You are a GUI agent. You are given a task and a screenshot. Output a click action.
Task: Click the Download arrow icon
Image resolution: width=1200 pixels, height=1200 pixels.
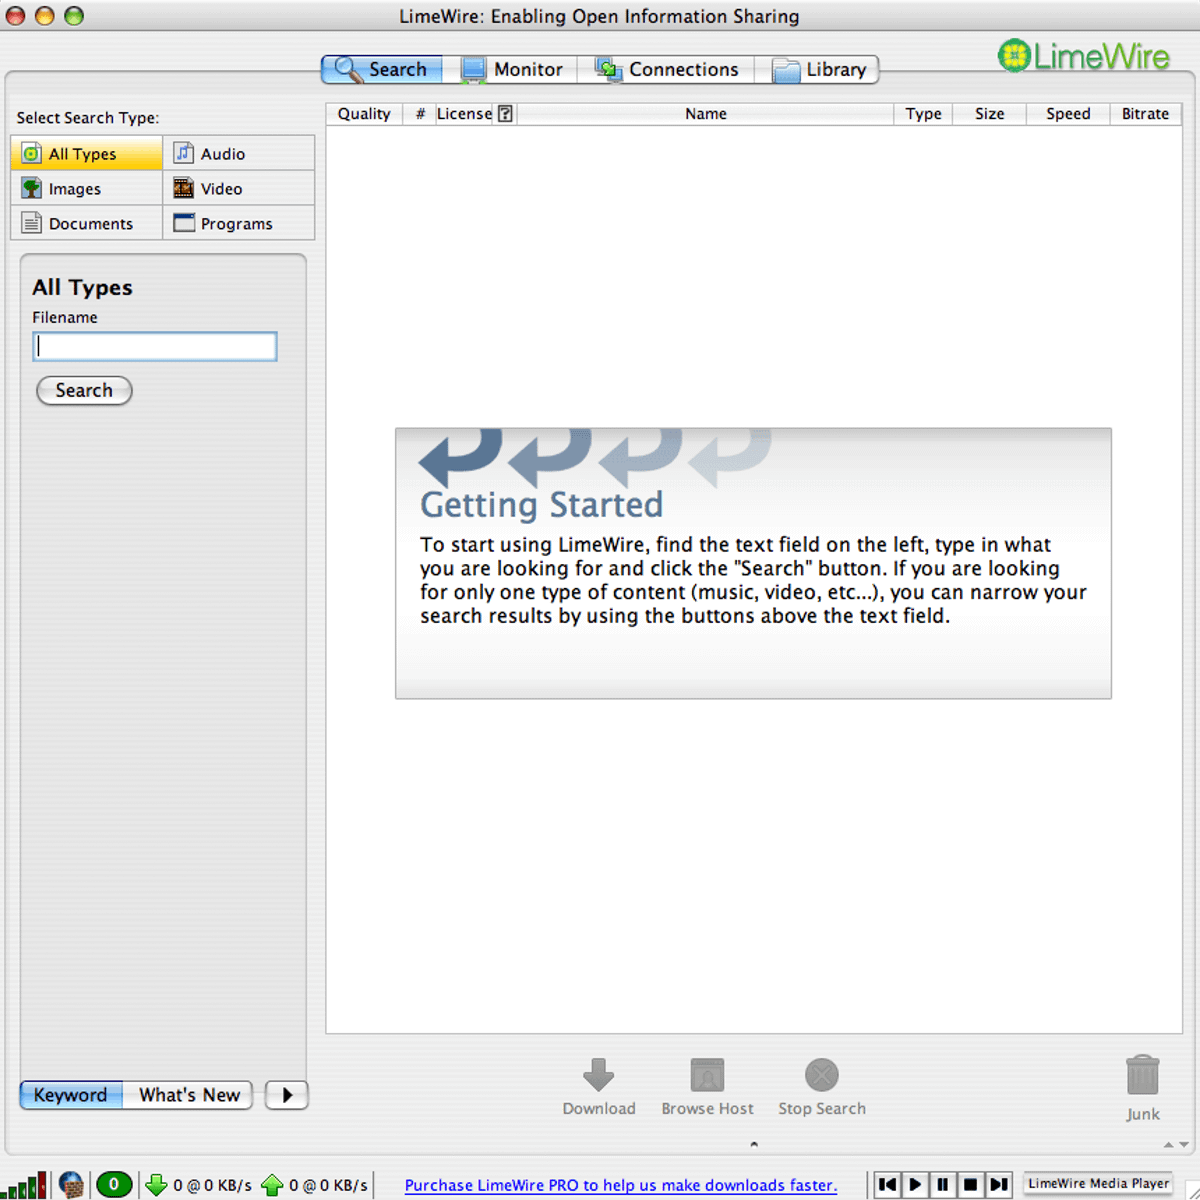click(x=598, y=1076)
